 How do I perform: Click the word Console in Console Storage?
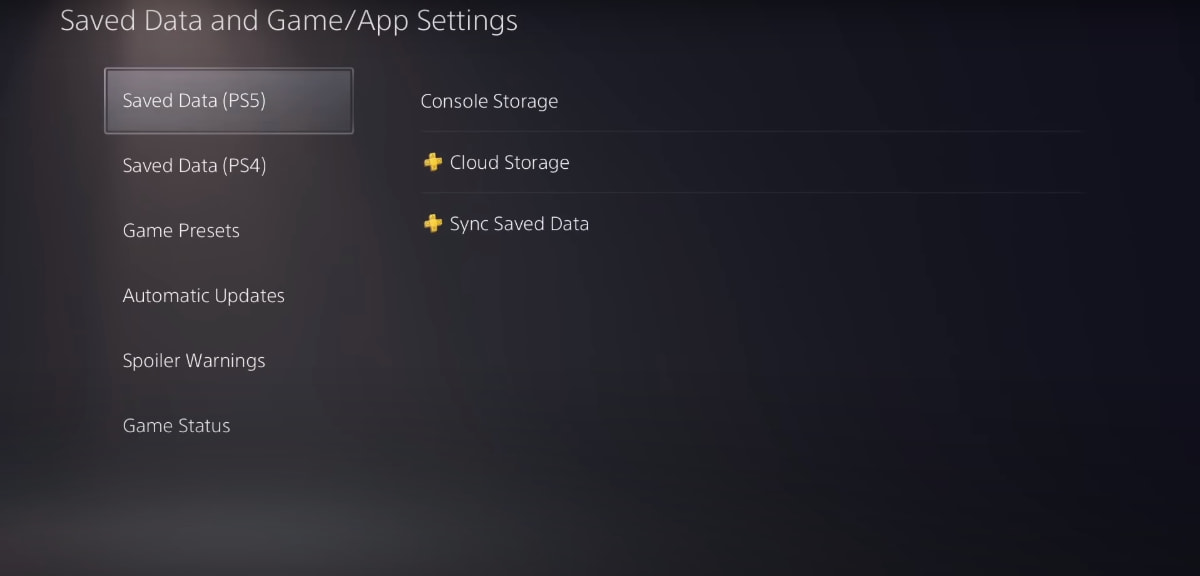pos(454,101)
